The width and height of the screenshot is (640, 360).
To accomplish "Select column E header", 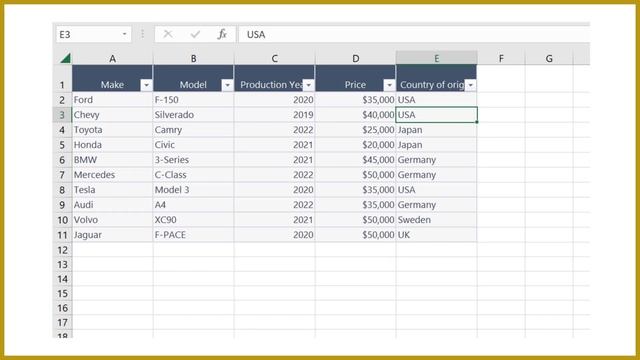I will pyautogui.click(x=436, y=58).
